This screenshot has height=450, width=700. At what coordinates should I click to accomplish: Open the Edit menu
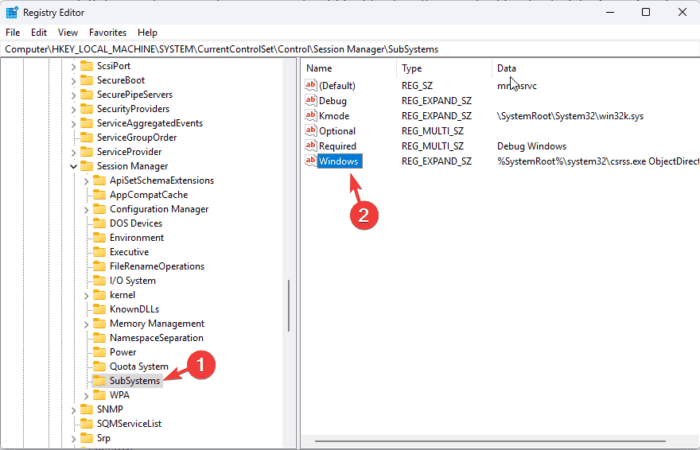tap(39, 33)
